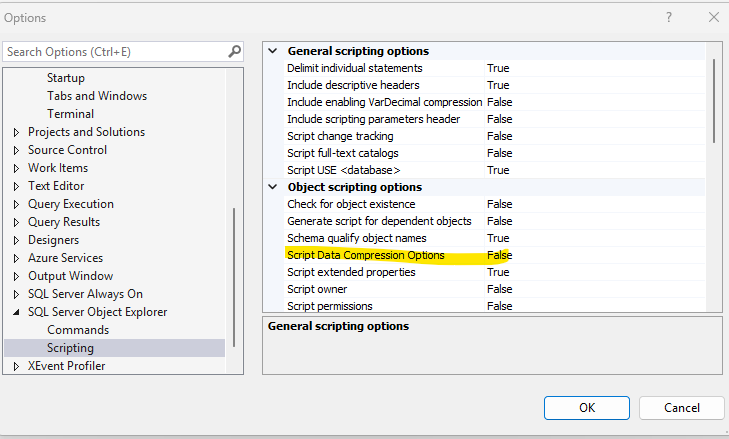The width and height of the screenshot is (729, 439).
Task: Expand Text Editor node
Action: coord(16,186)
